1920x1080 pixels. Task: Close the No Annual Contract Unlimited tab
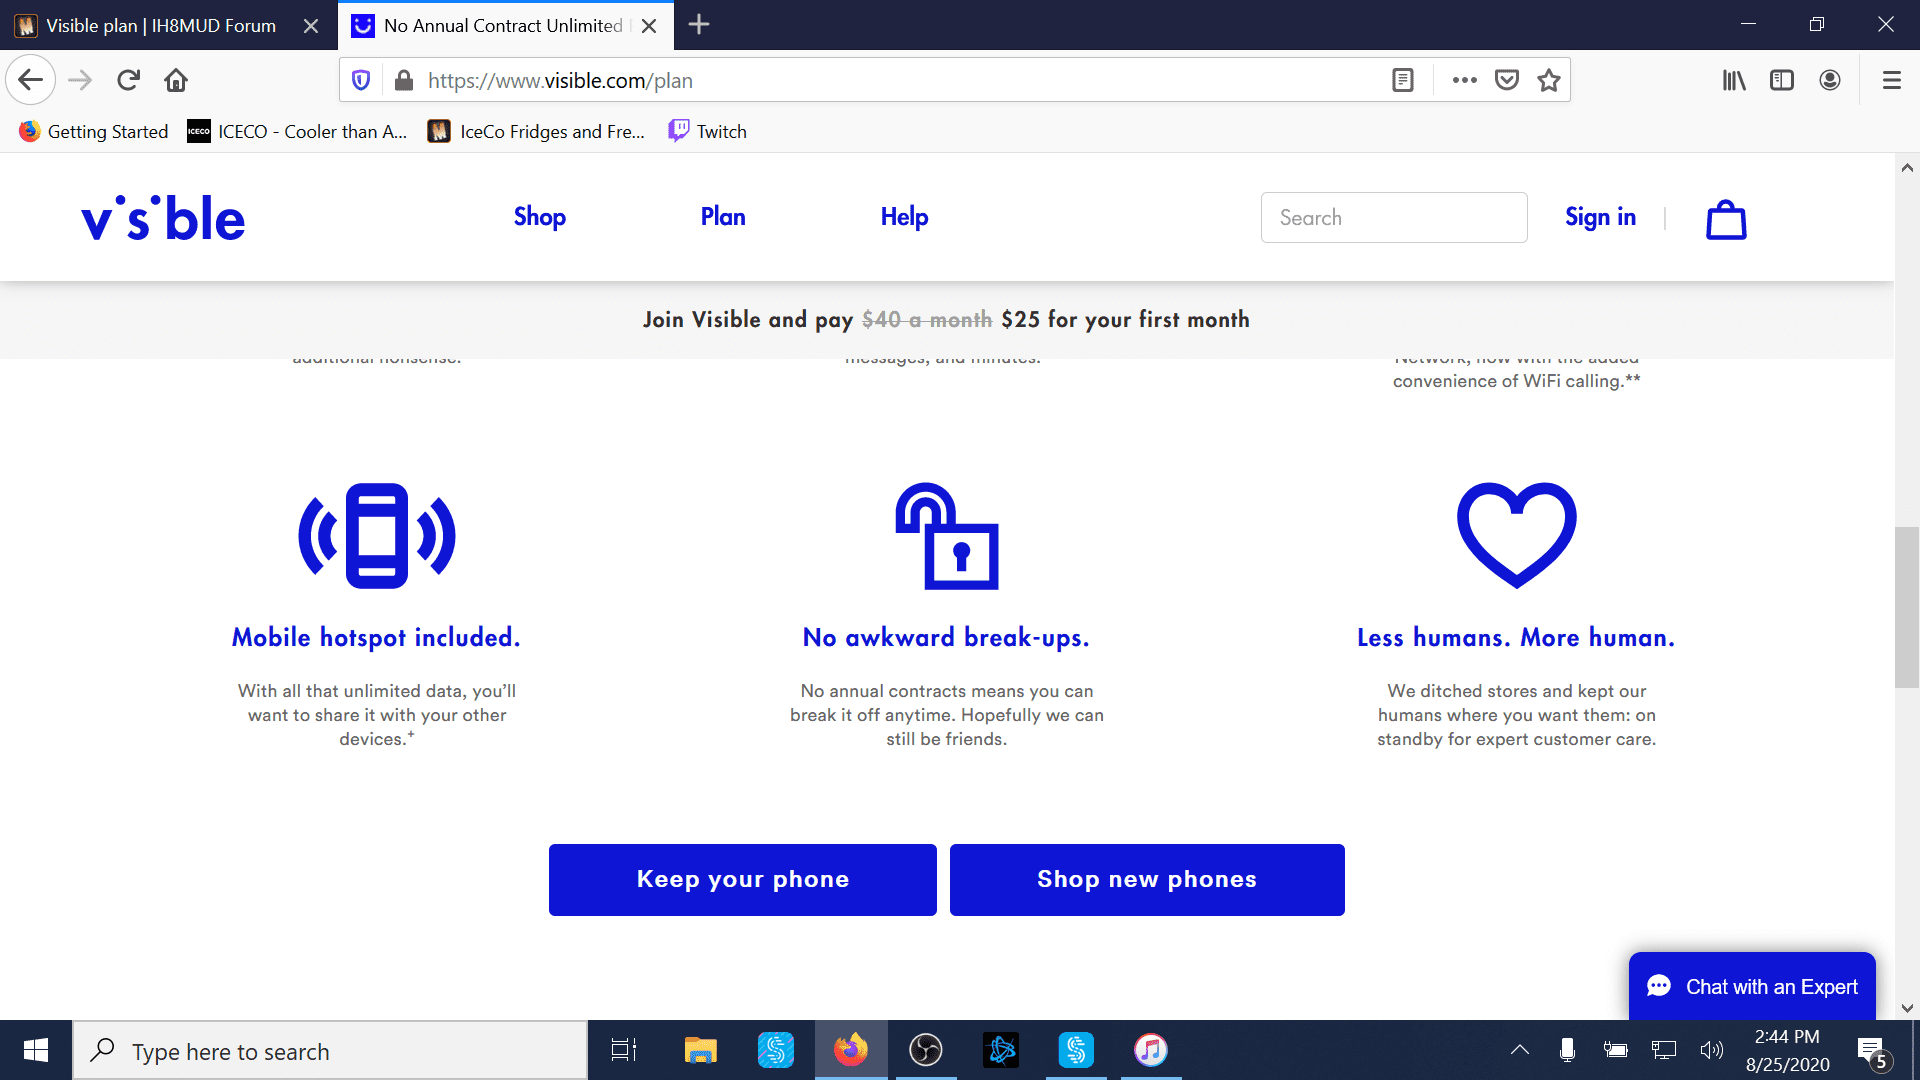click(x=649, y=26)
